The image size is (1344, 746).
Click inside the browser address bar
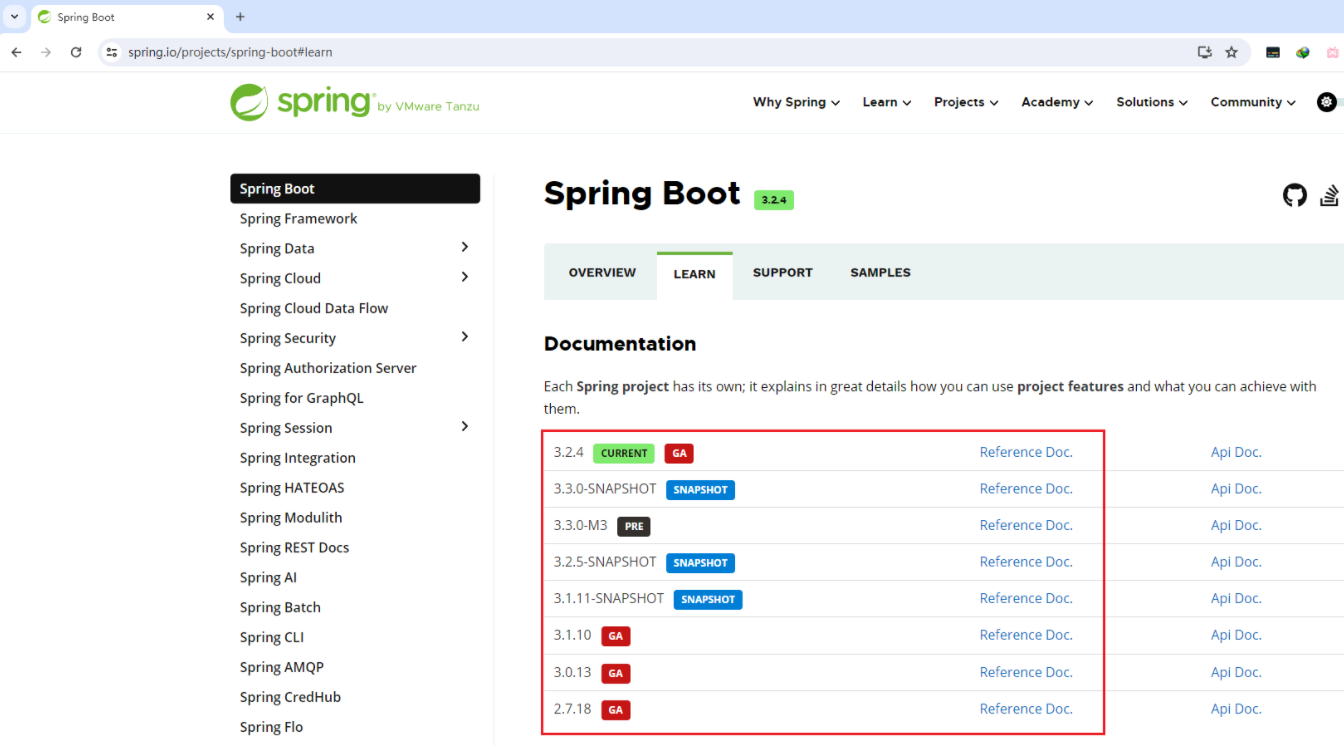400,51
